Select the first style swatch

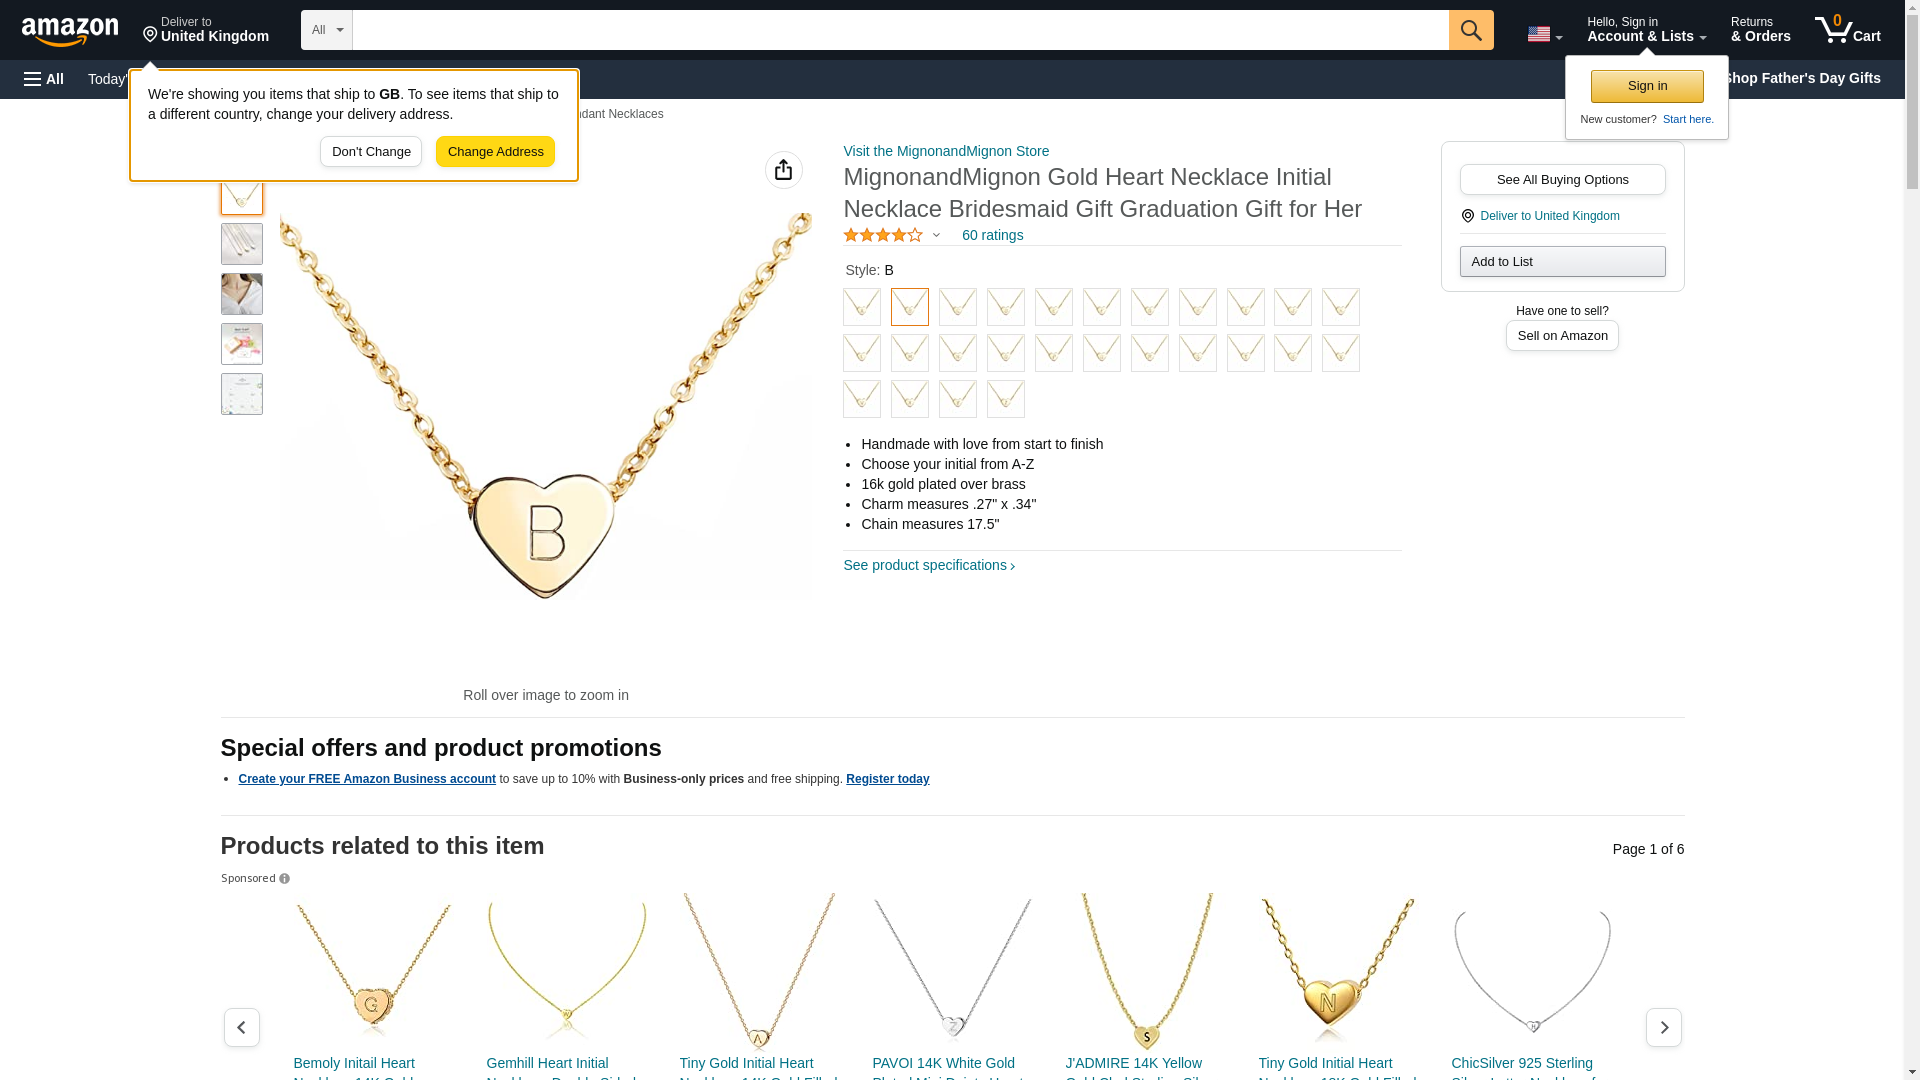[861, 307]
